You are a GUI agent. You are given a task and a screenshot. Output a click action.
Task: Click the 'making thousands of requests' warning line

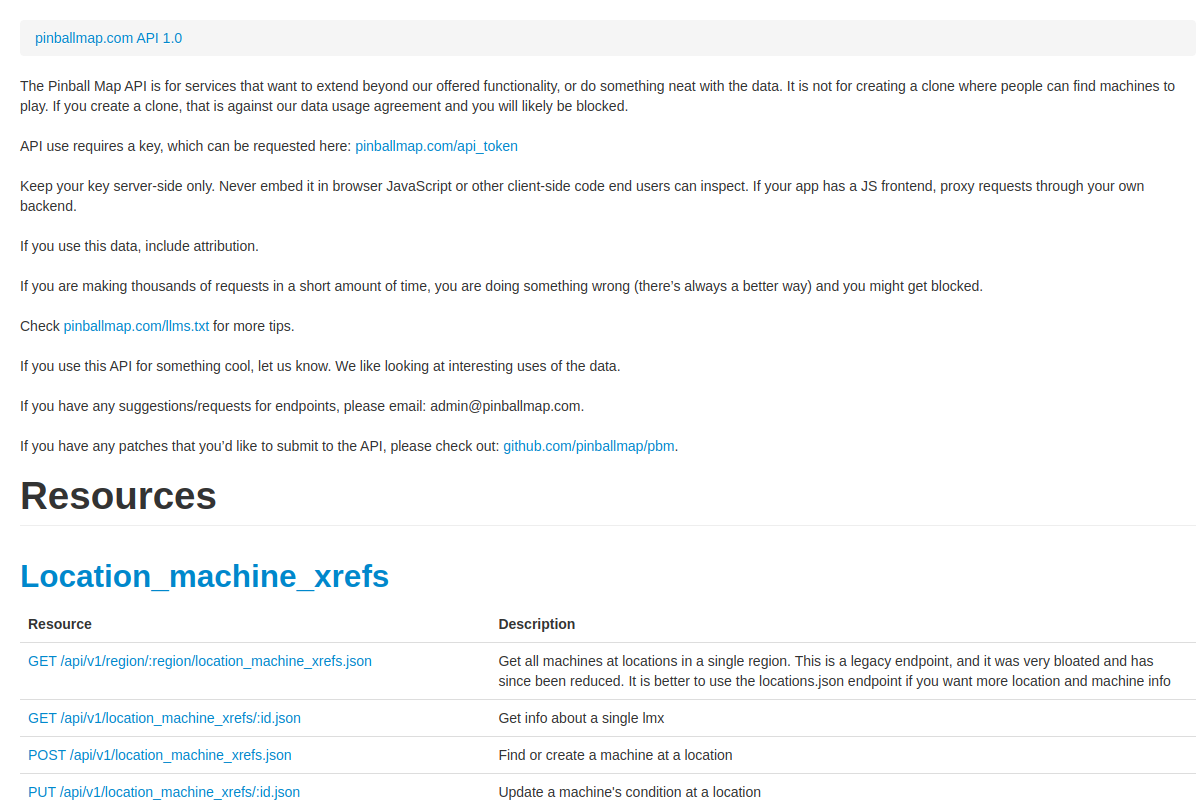pos(501,286)
